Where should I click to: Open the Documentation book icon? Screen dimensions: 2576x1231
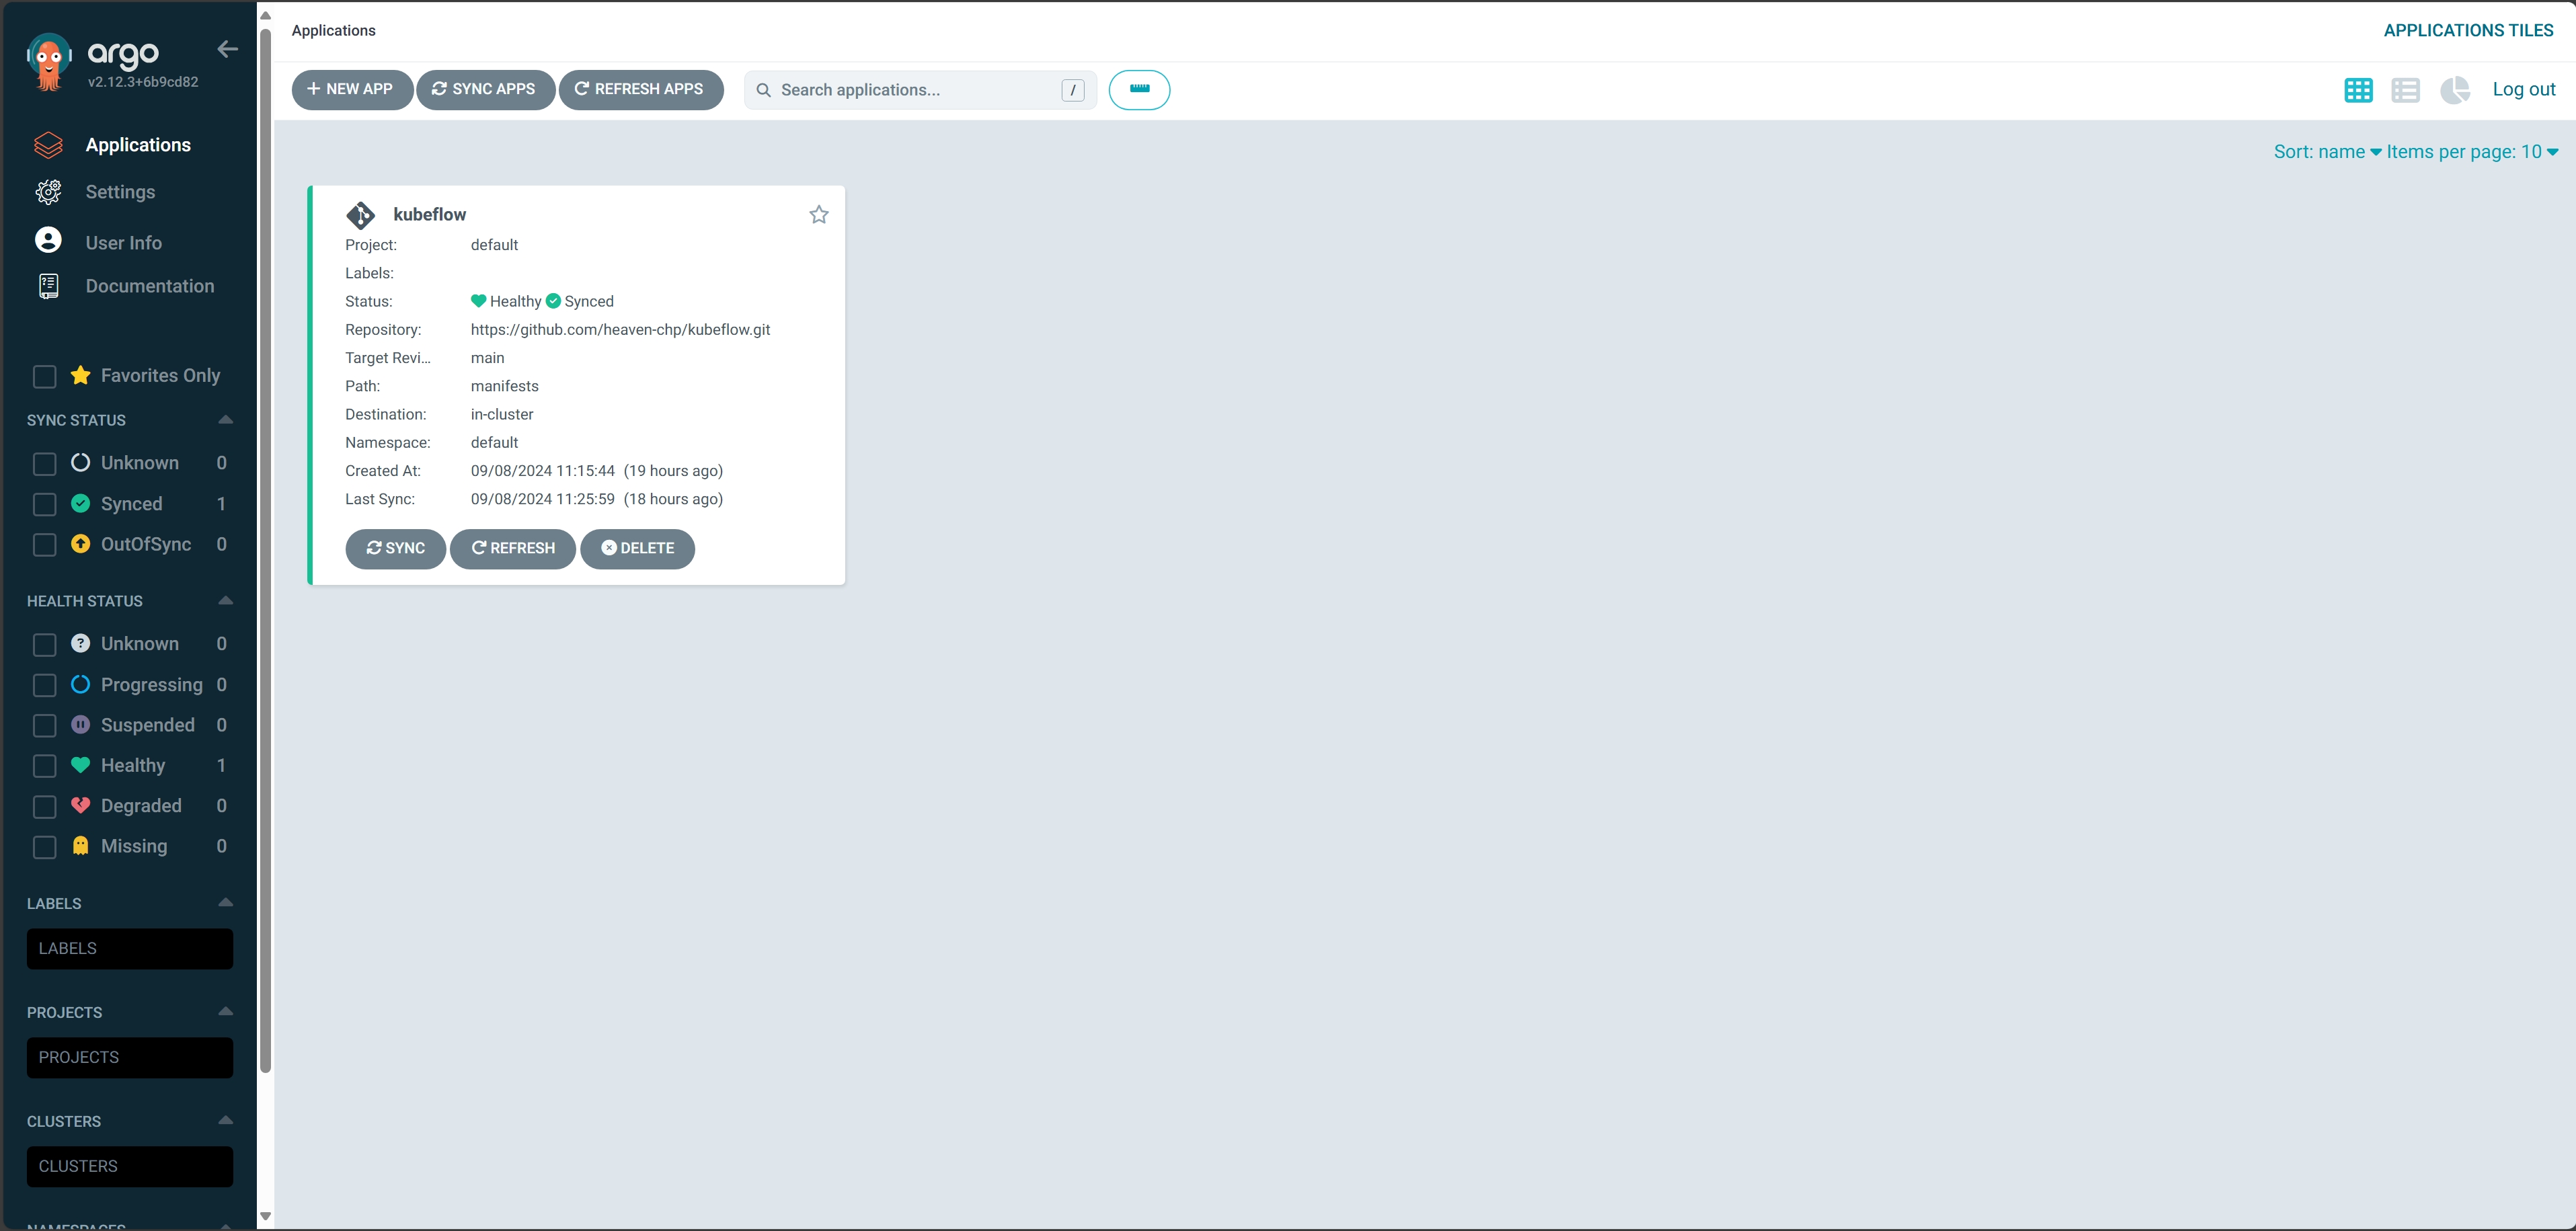click(48, 286)
